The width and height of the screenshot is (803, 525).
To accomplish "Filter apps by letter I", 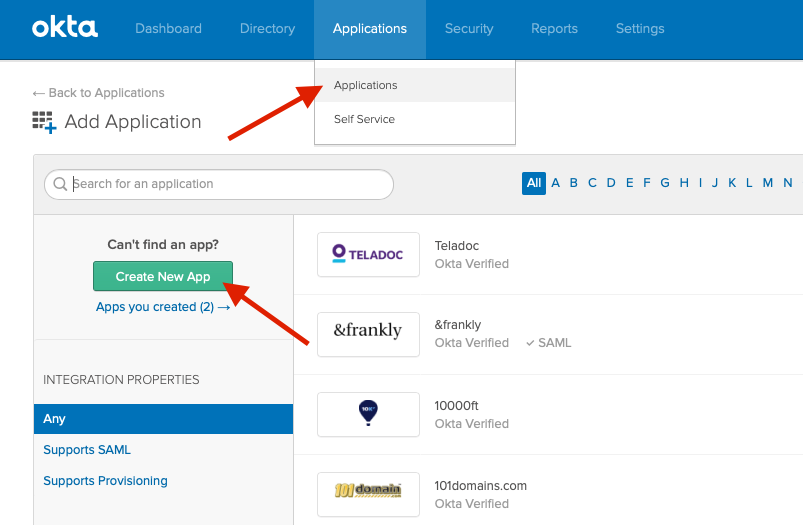I will point(700,183).
